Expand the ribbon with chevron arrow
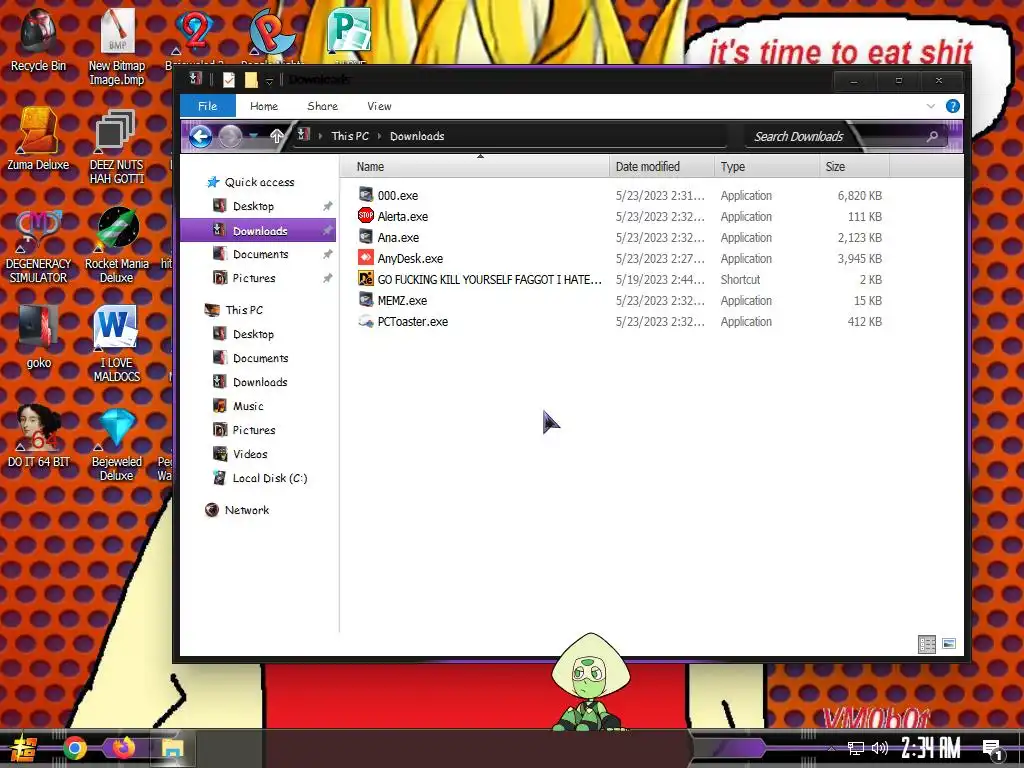This screenshot has width=1024, height=768. (931, 106)
